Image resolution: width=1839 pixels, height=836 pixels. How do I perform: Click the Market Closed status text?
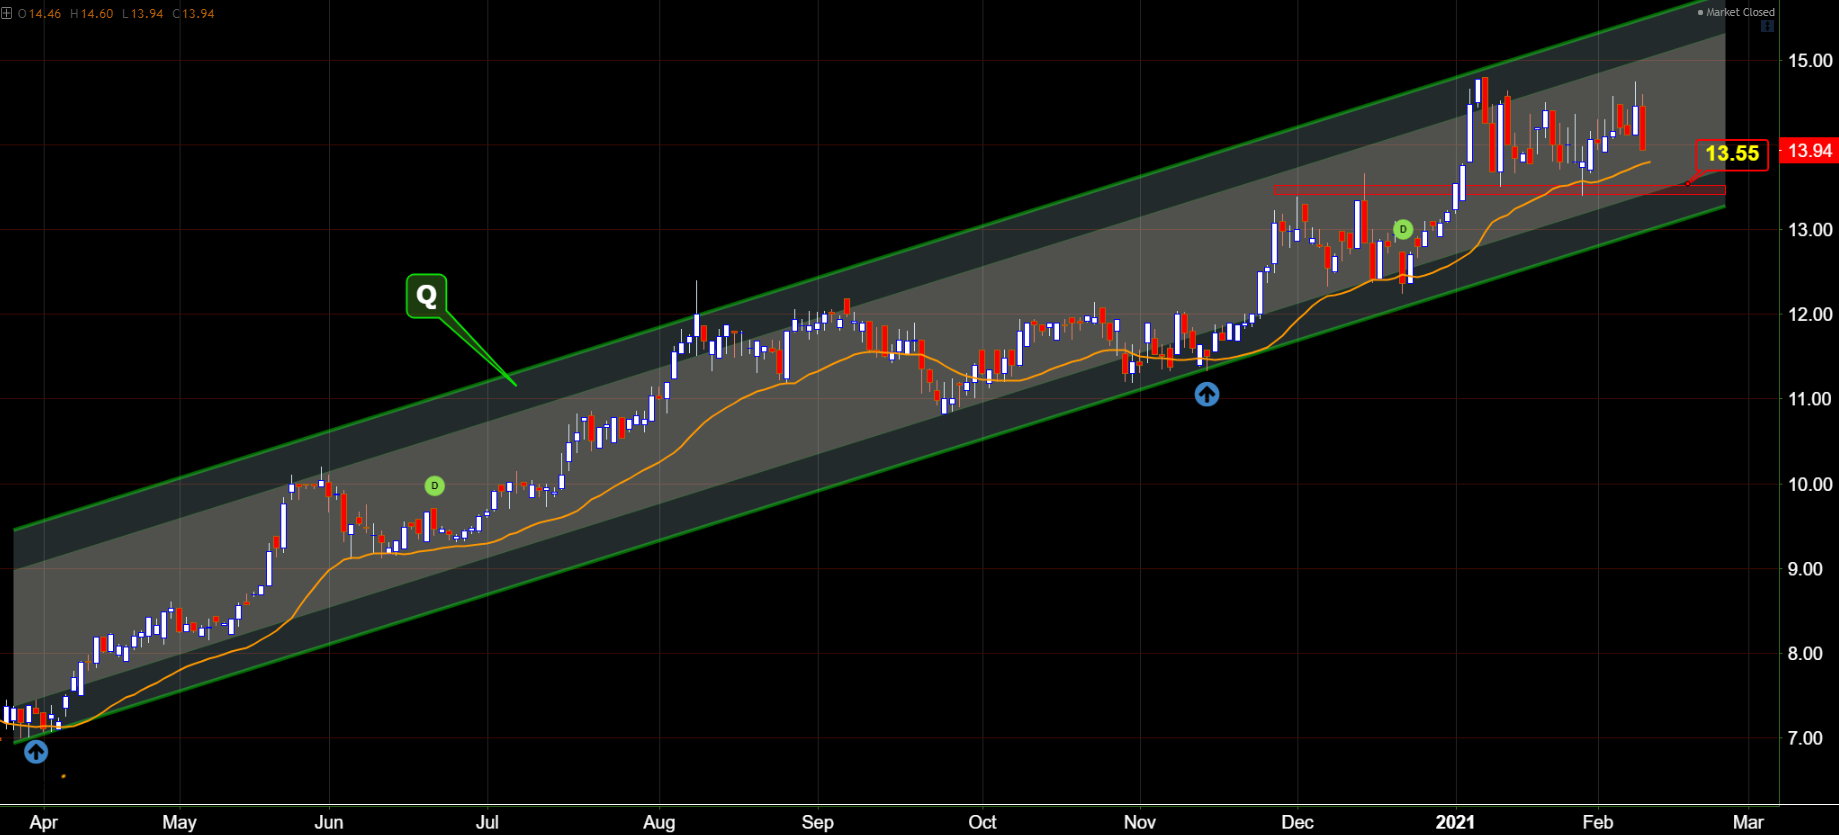[1740, 12]
